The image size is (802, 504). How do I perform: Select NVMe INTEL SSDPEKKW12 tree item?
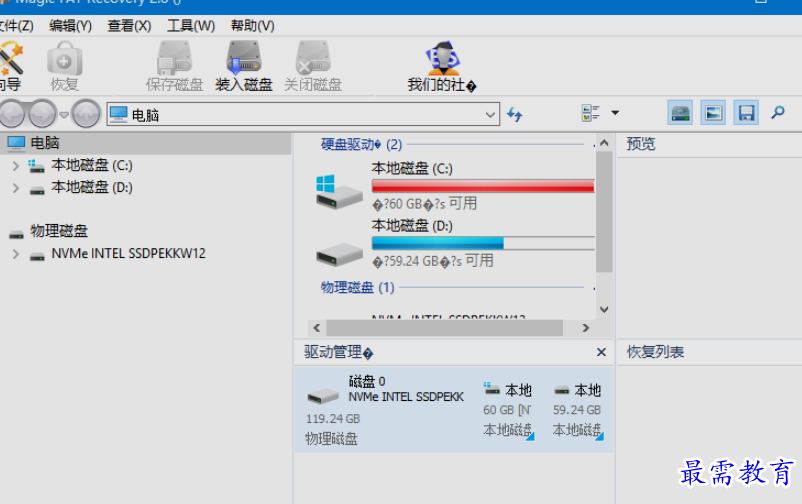coord(128,253)
